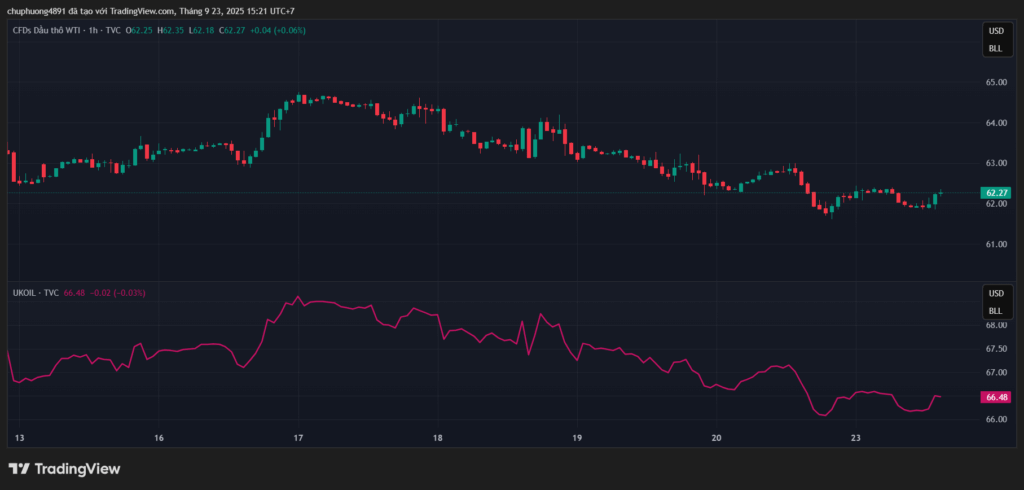1024x490 pixels.
Task: Click the 68.00 level on UKOIL axis
Action: coord(996,326)
